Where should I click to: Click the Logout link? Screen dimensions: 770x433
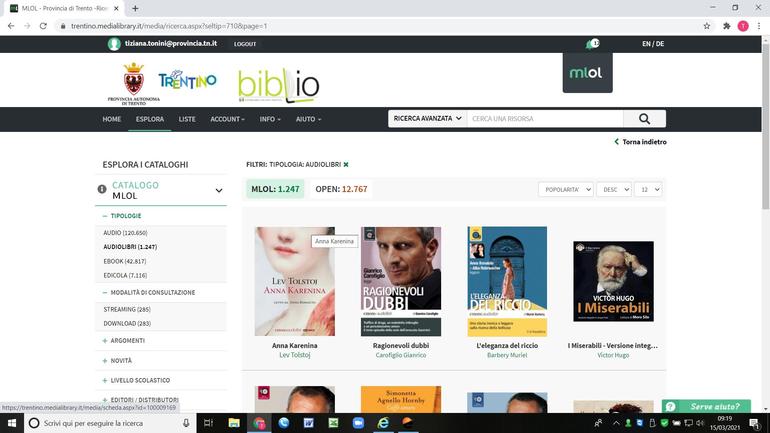[245, 44]
